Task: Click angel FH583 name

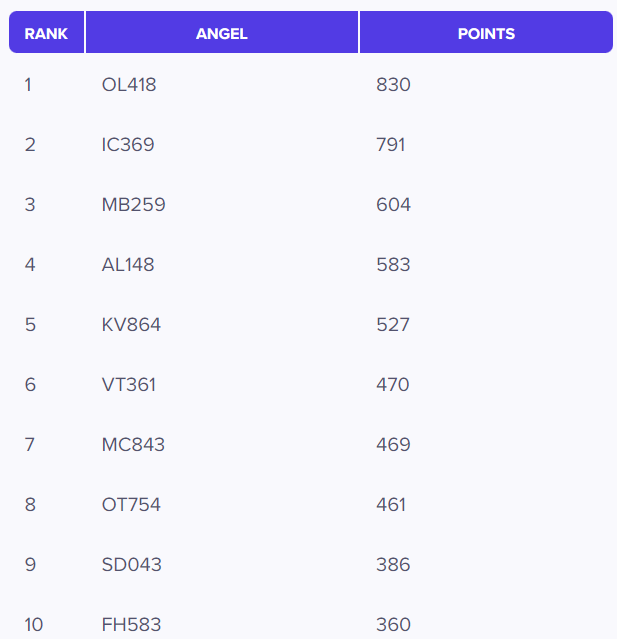Action: pos(131,625)
